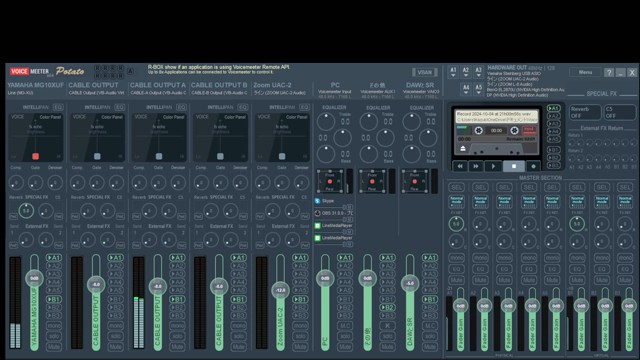Toggle the K button on その他 strip

(x=387, y=326)
